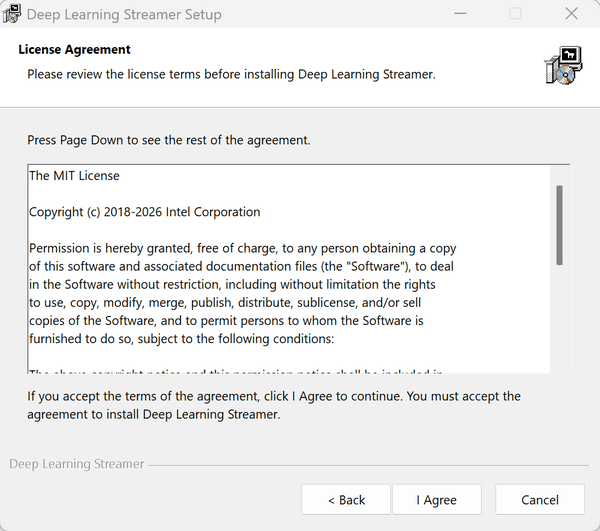600x531 pixels.
Task: Click the "The MIT License" line
Action: point(74,176)
